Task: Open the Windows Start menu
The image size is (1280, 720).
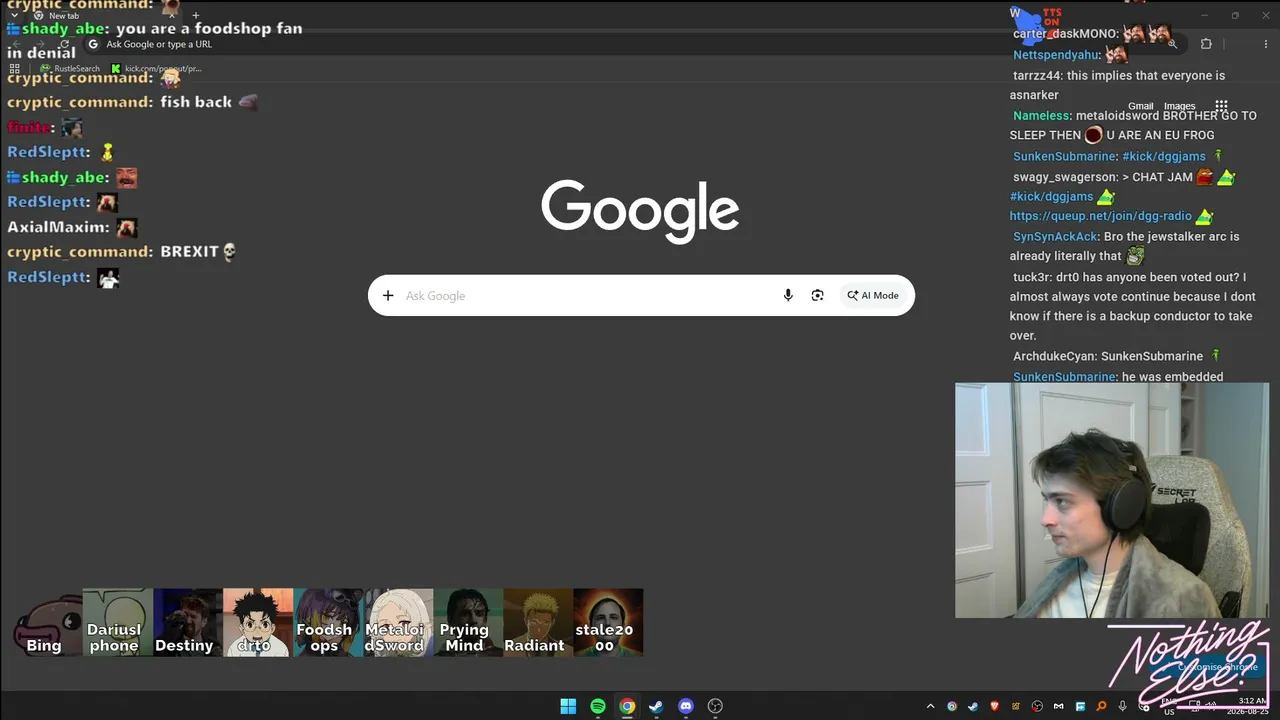Action: 568,706
